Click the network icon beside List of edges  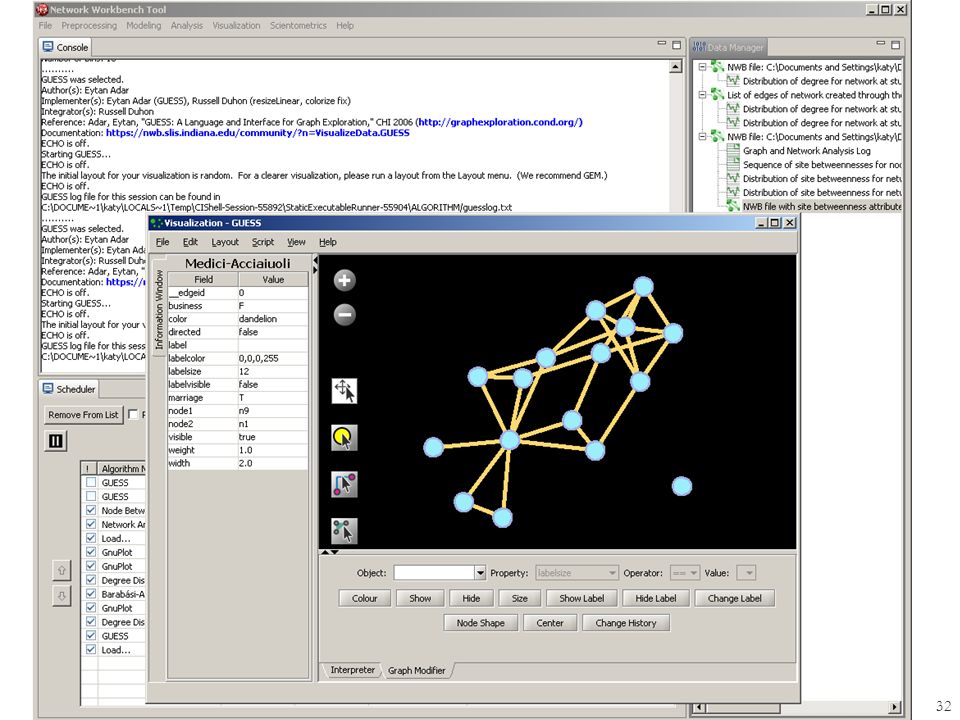pyautogui.click(x=718, y=95)
